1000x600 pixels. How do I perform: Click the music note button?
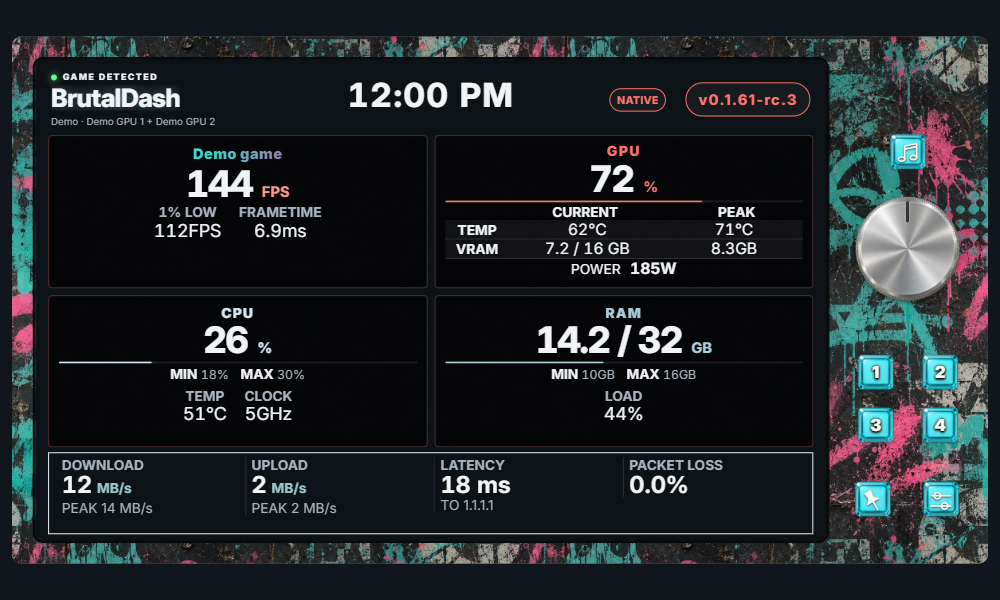point(908,152)
